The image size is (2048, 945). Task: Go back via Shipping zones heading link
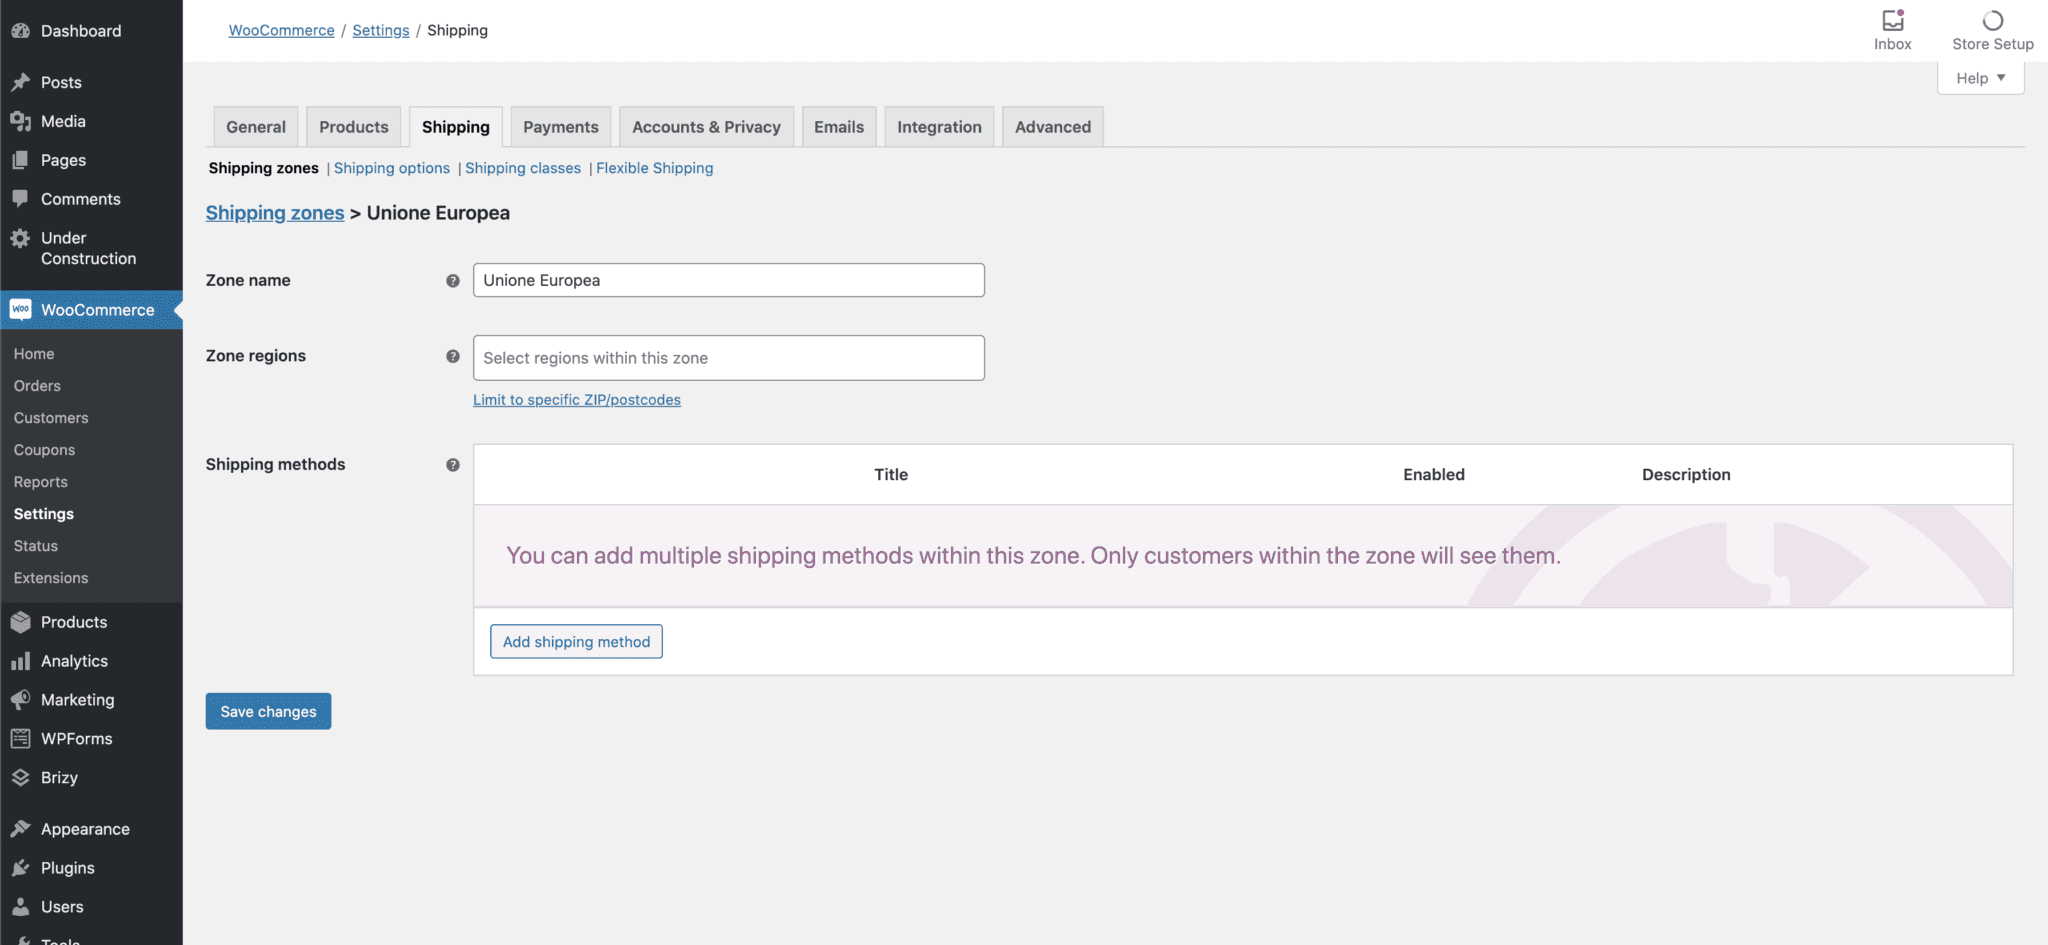275,213
